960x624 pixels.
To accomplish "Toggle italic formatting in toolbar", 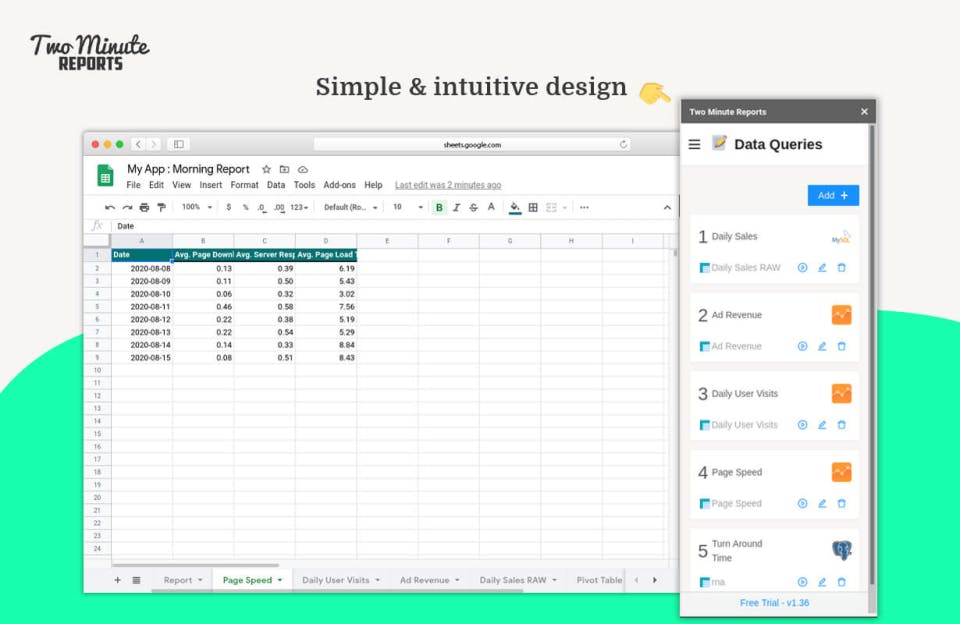I will (x=456, y=208).
